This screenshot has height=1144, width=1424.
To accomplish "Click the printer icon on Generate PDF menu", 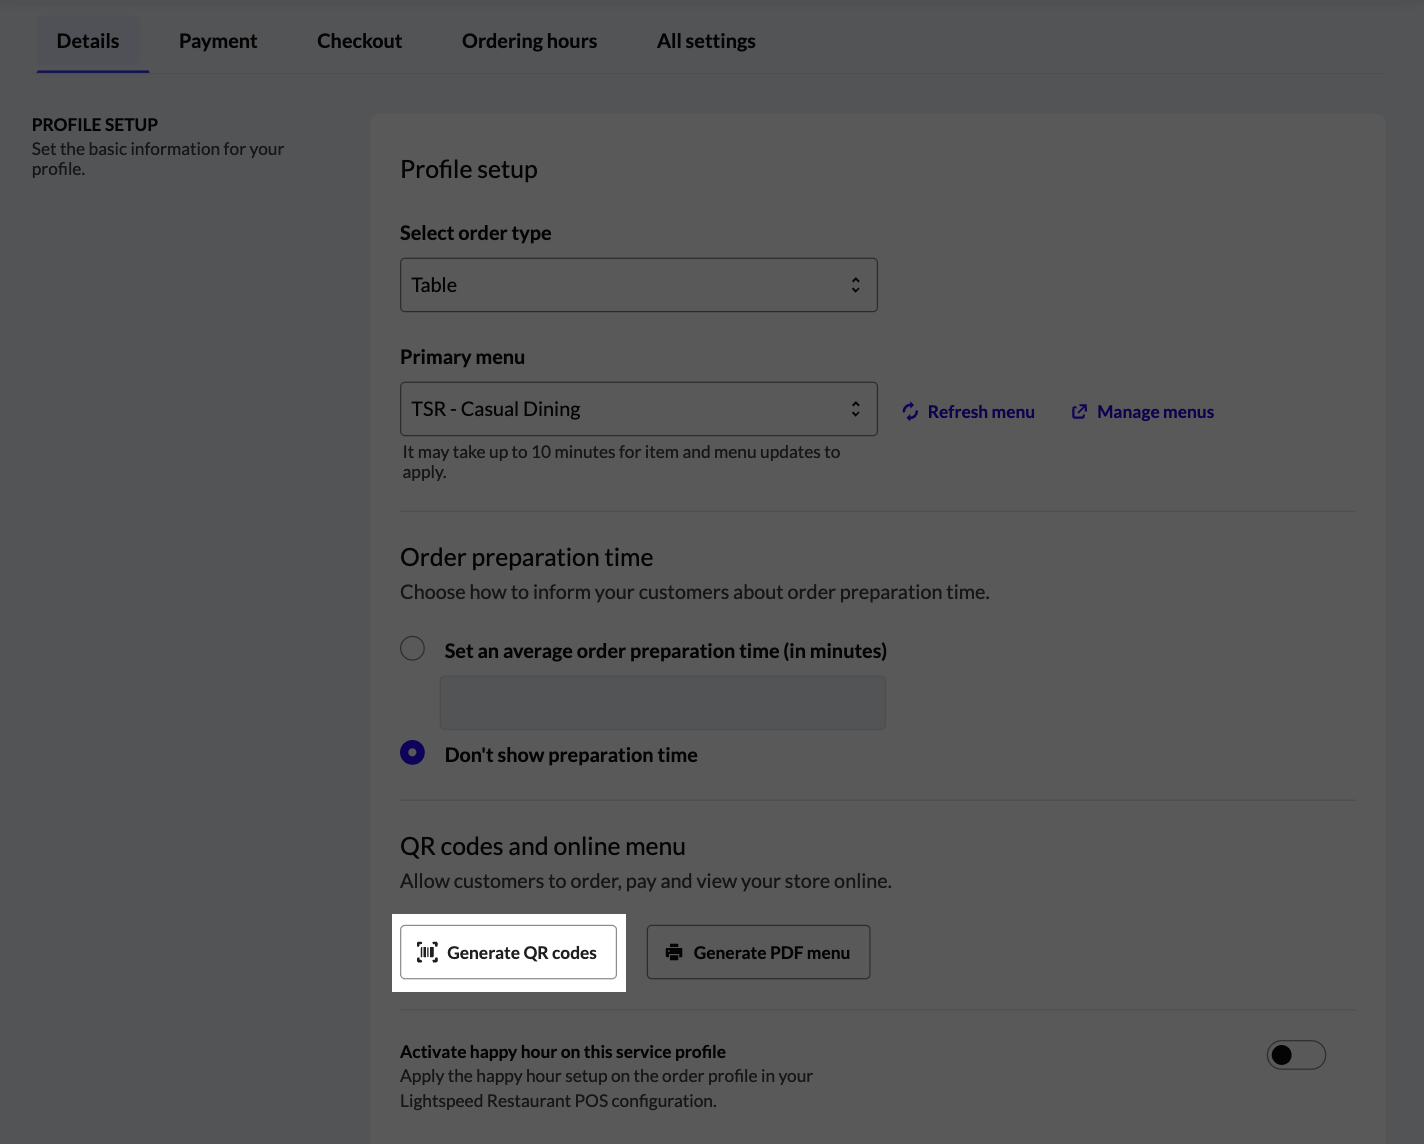I will 675,951.
